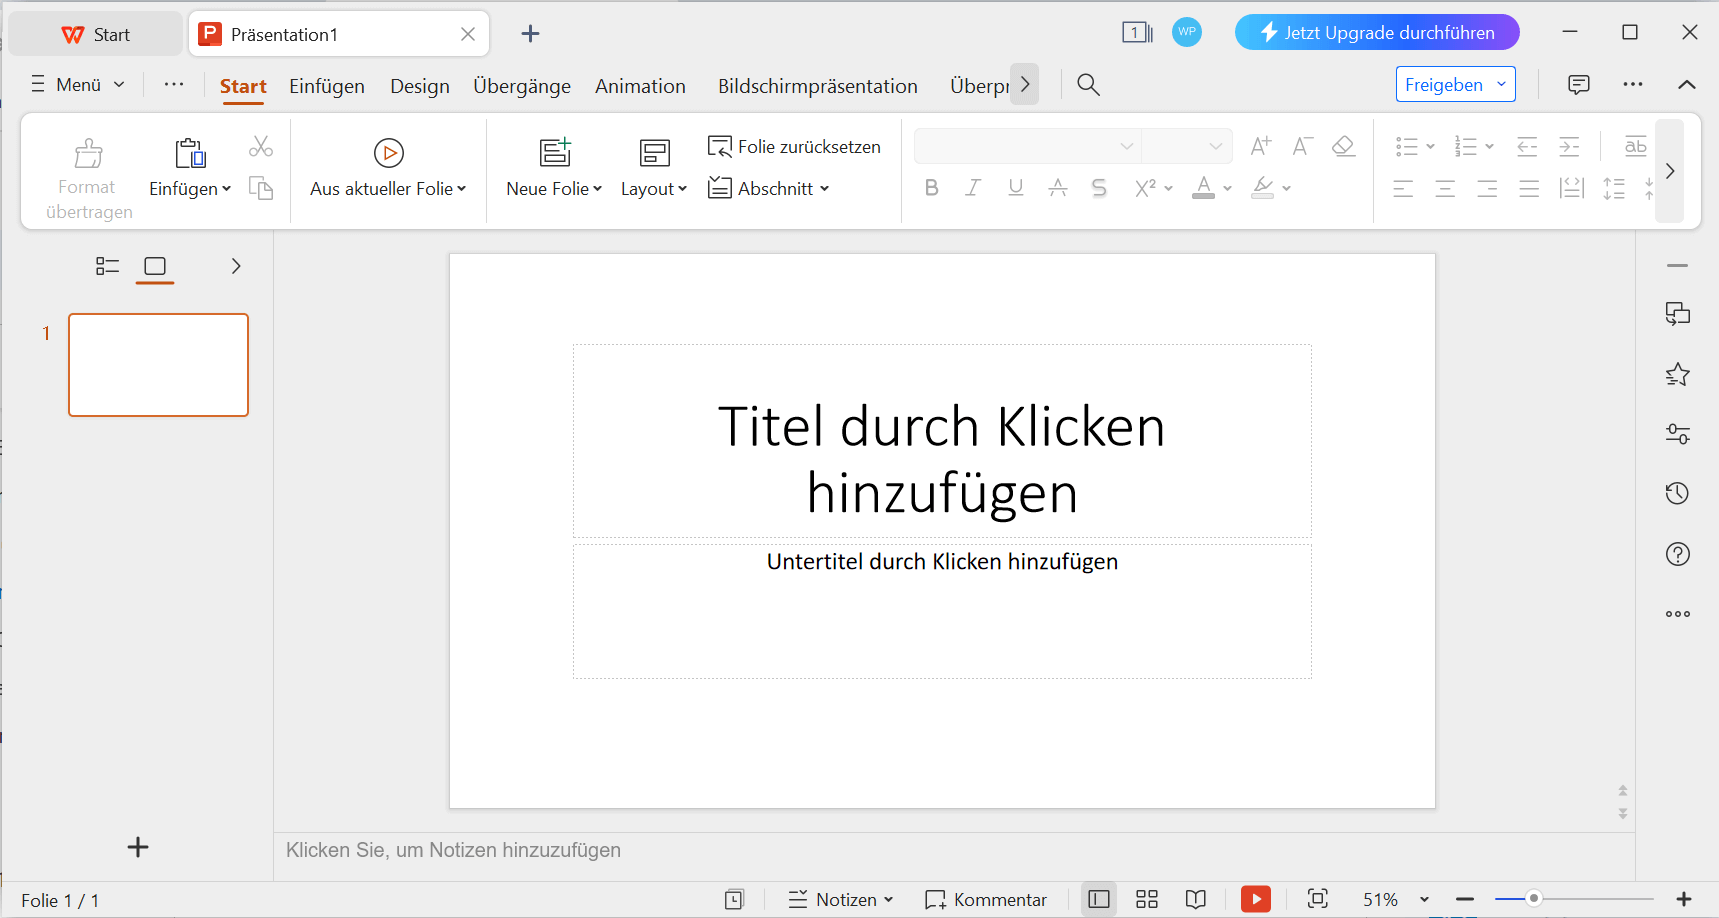The image size is (1719, 918).
Task: Toggle italic formatting
Action: click(972, 187)
